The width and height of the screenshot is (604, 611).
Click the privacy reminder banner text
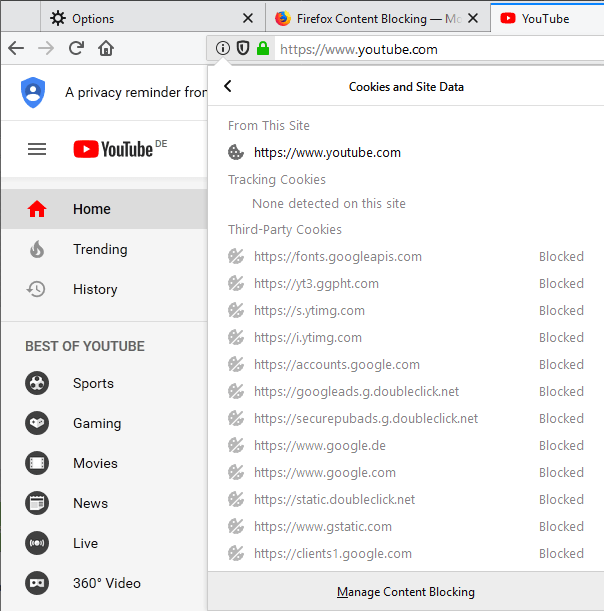[136, 92]
